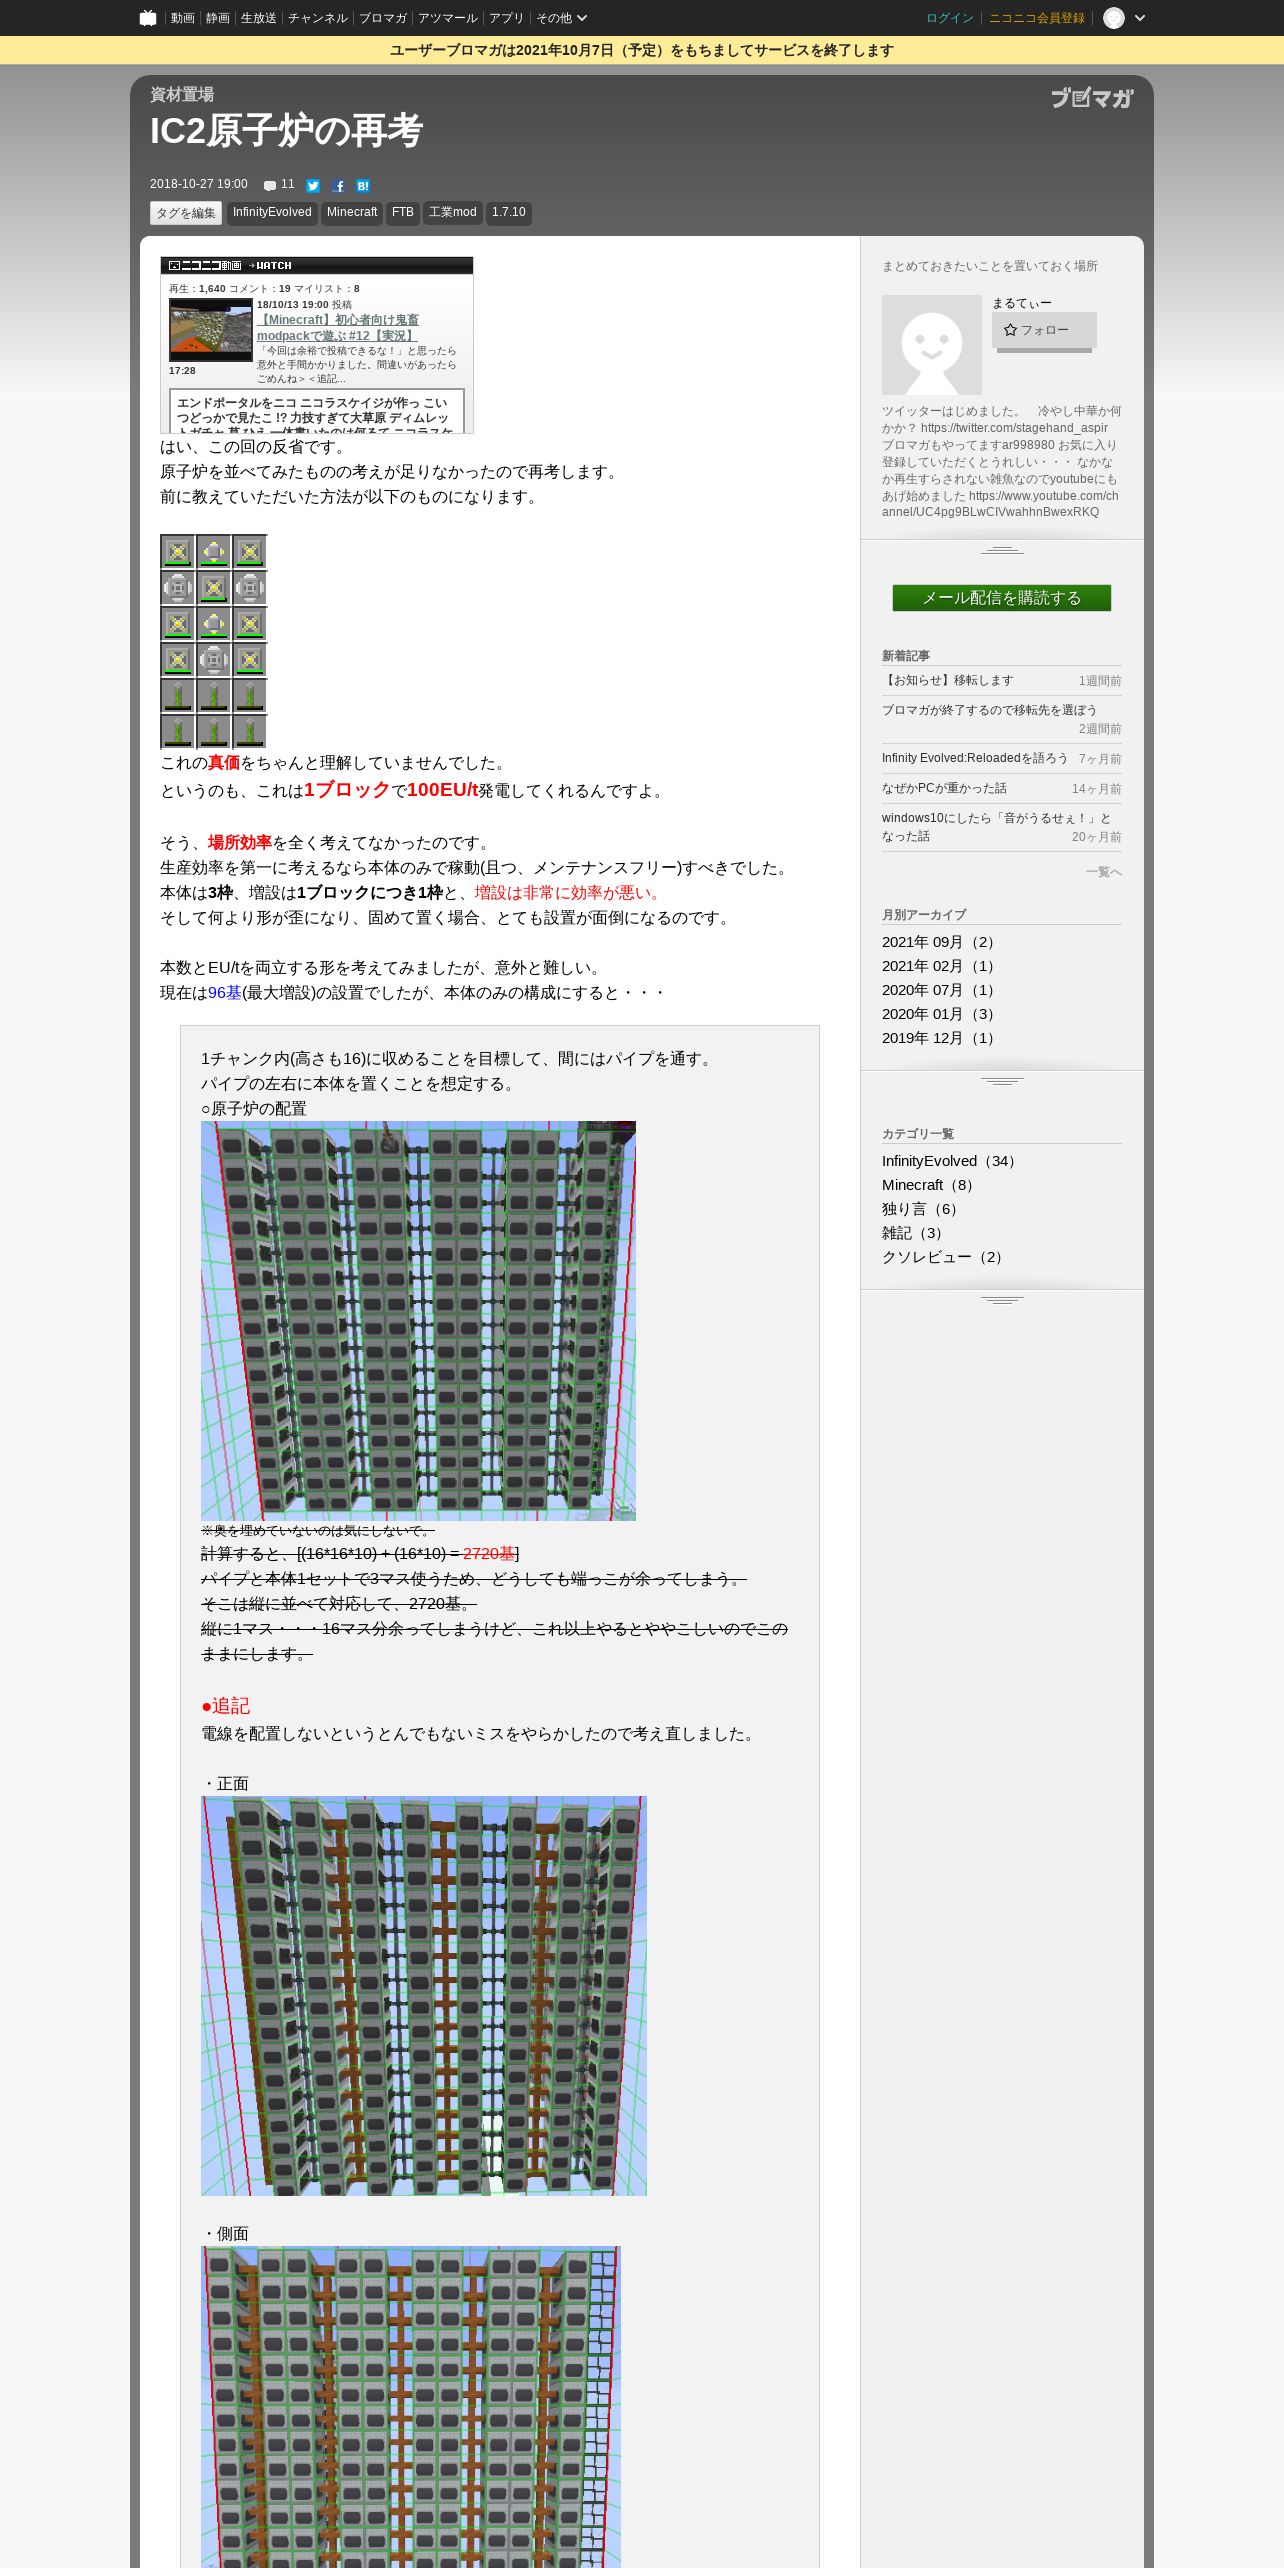1284x2568 pixels.
Task: Open ブロマガが終了するので移転先を選ぼう article
Action: (989, 710)
